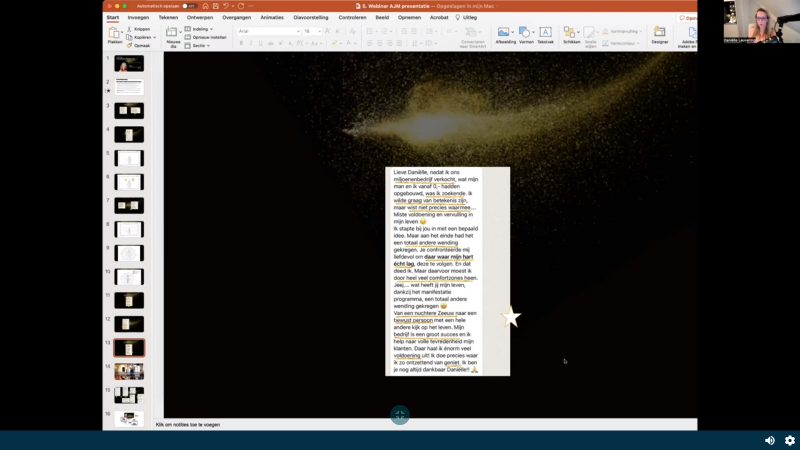
Task: Click the notes field 'Klik om notities toe te voegen'
Action: pyautogui.click(x=188, y=424)
